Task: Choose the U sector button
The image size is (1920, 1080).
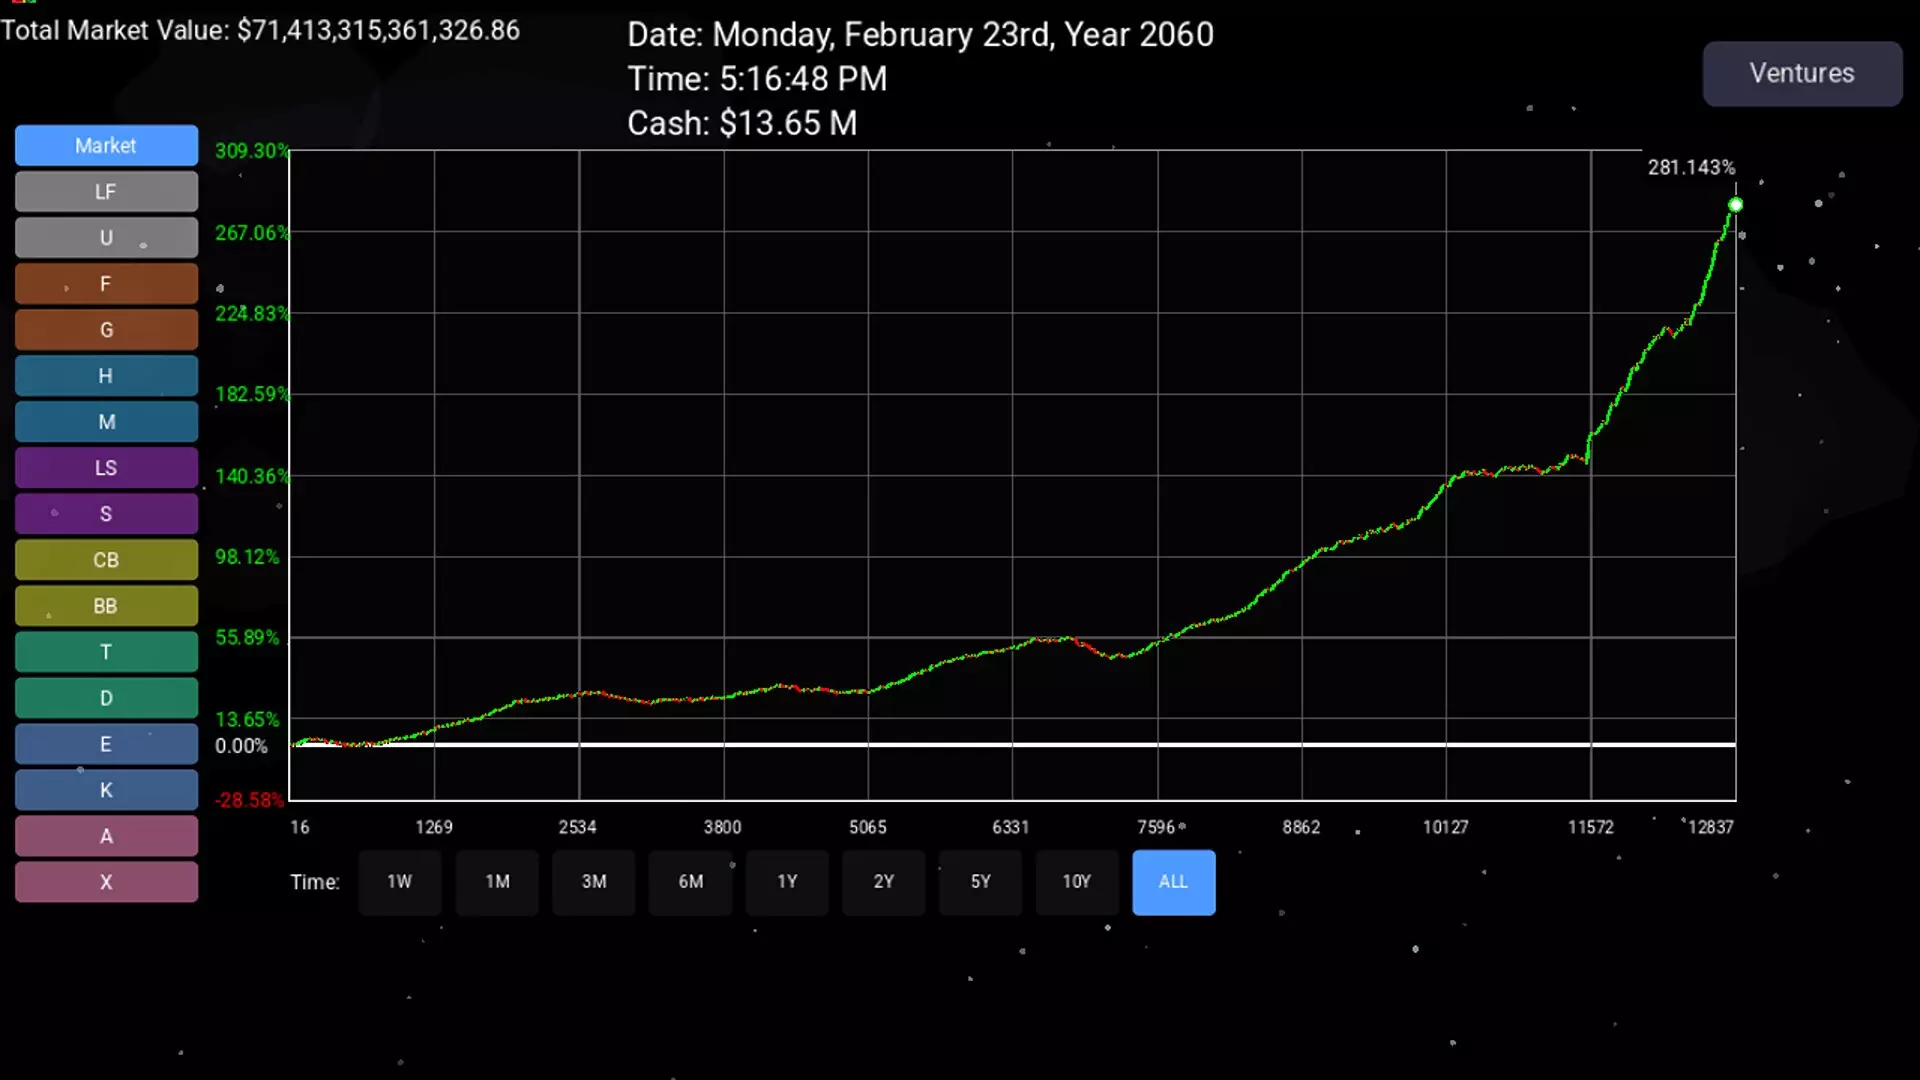Action: click(x=106, y=237)
